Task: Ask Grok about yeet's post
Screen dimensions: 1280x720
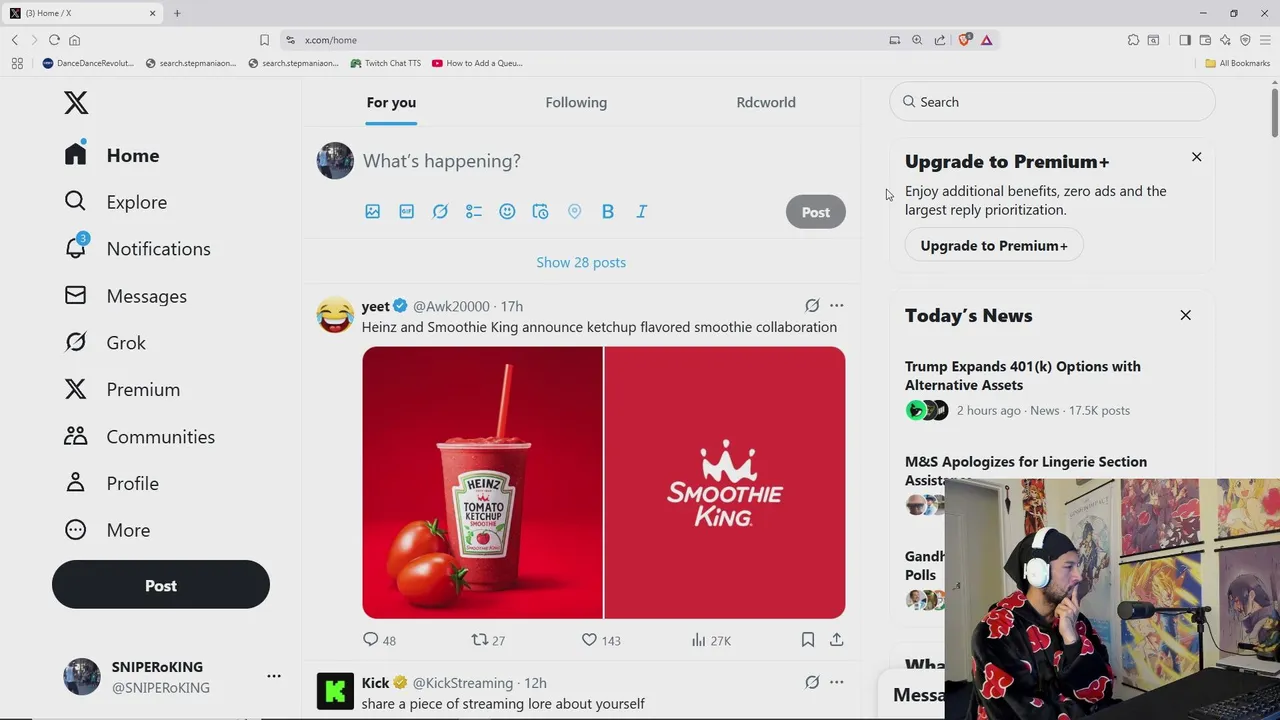Action: [812, 306]
